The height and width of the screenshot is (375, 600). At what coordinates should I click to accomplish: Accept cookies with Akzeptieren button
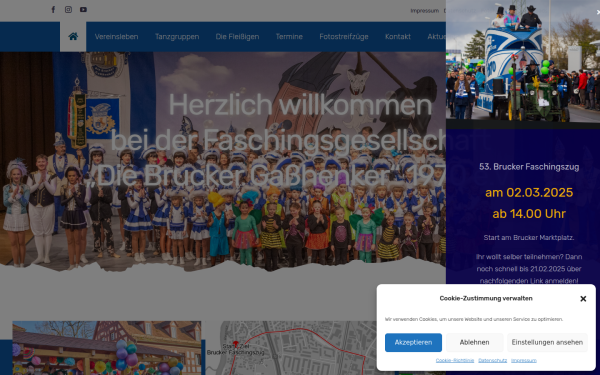coord(413,342)
